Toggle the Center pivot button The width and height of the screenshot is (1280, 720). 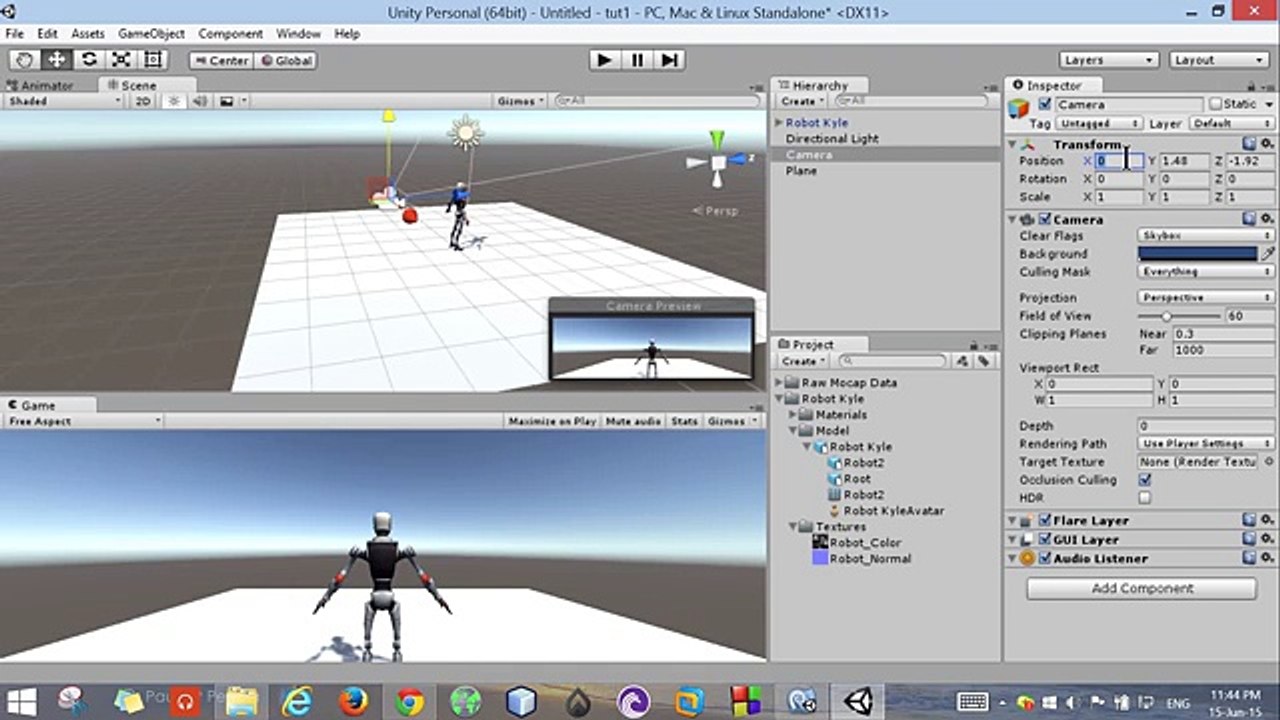point(220,60)
